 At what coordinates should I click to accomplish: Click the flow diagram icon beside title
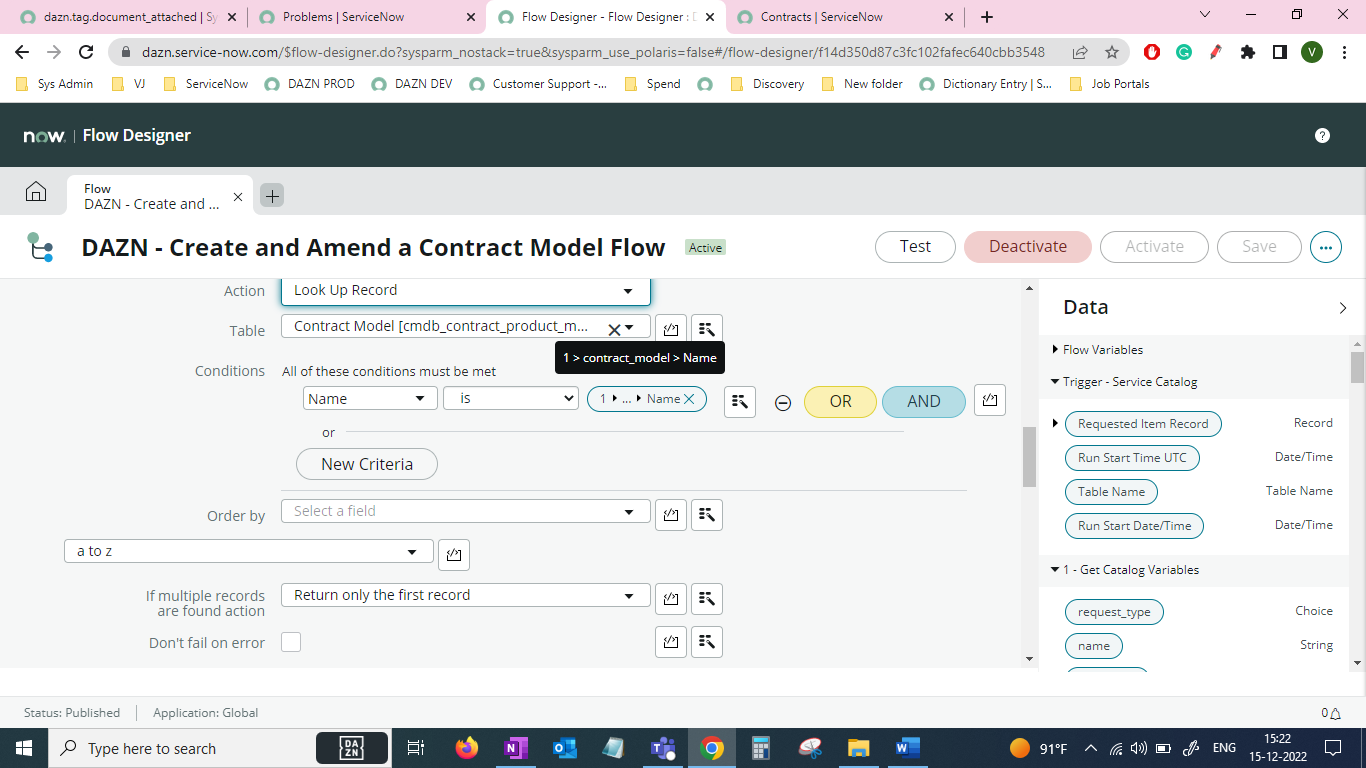tap(40, 247)
